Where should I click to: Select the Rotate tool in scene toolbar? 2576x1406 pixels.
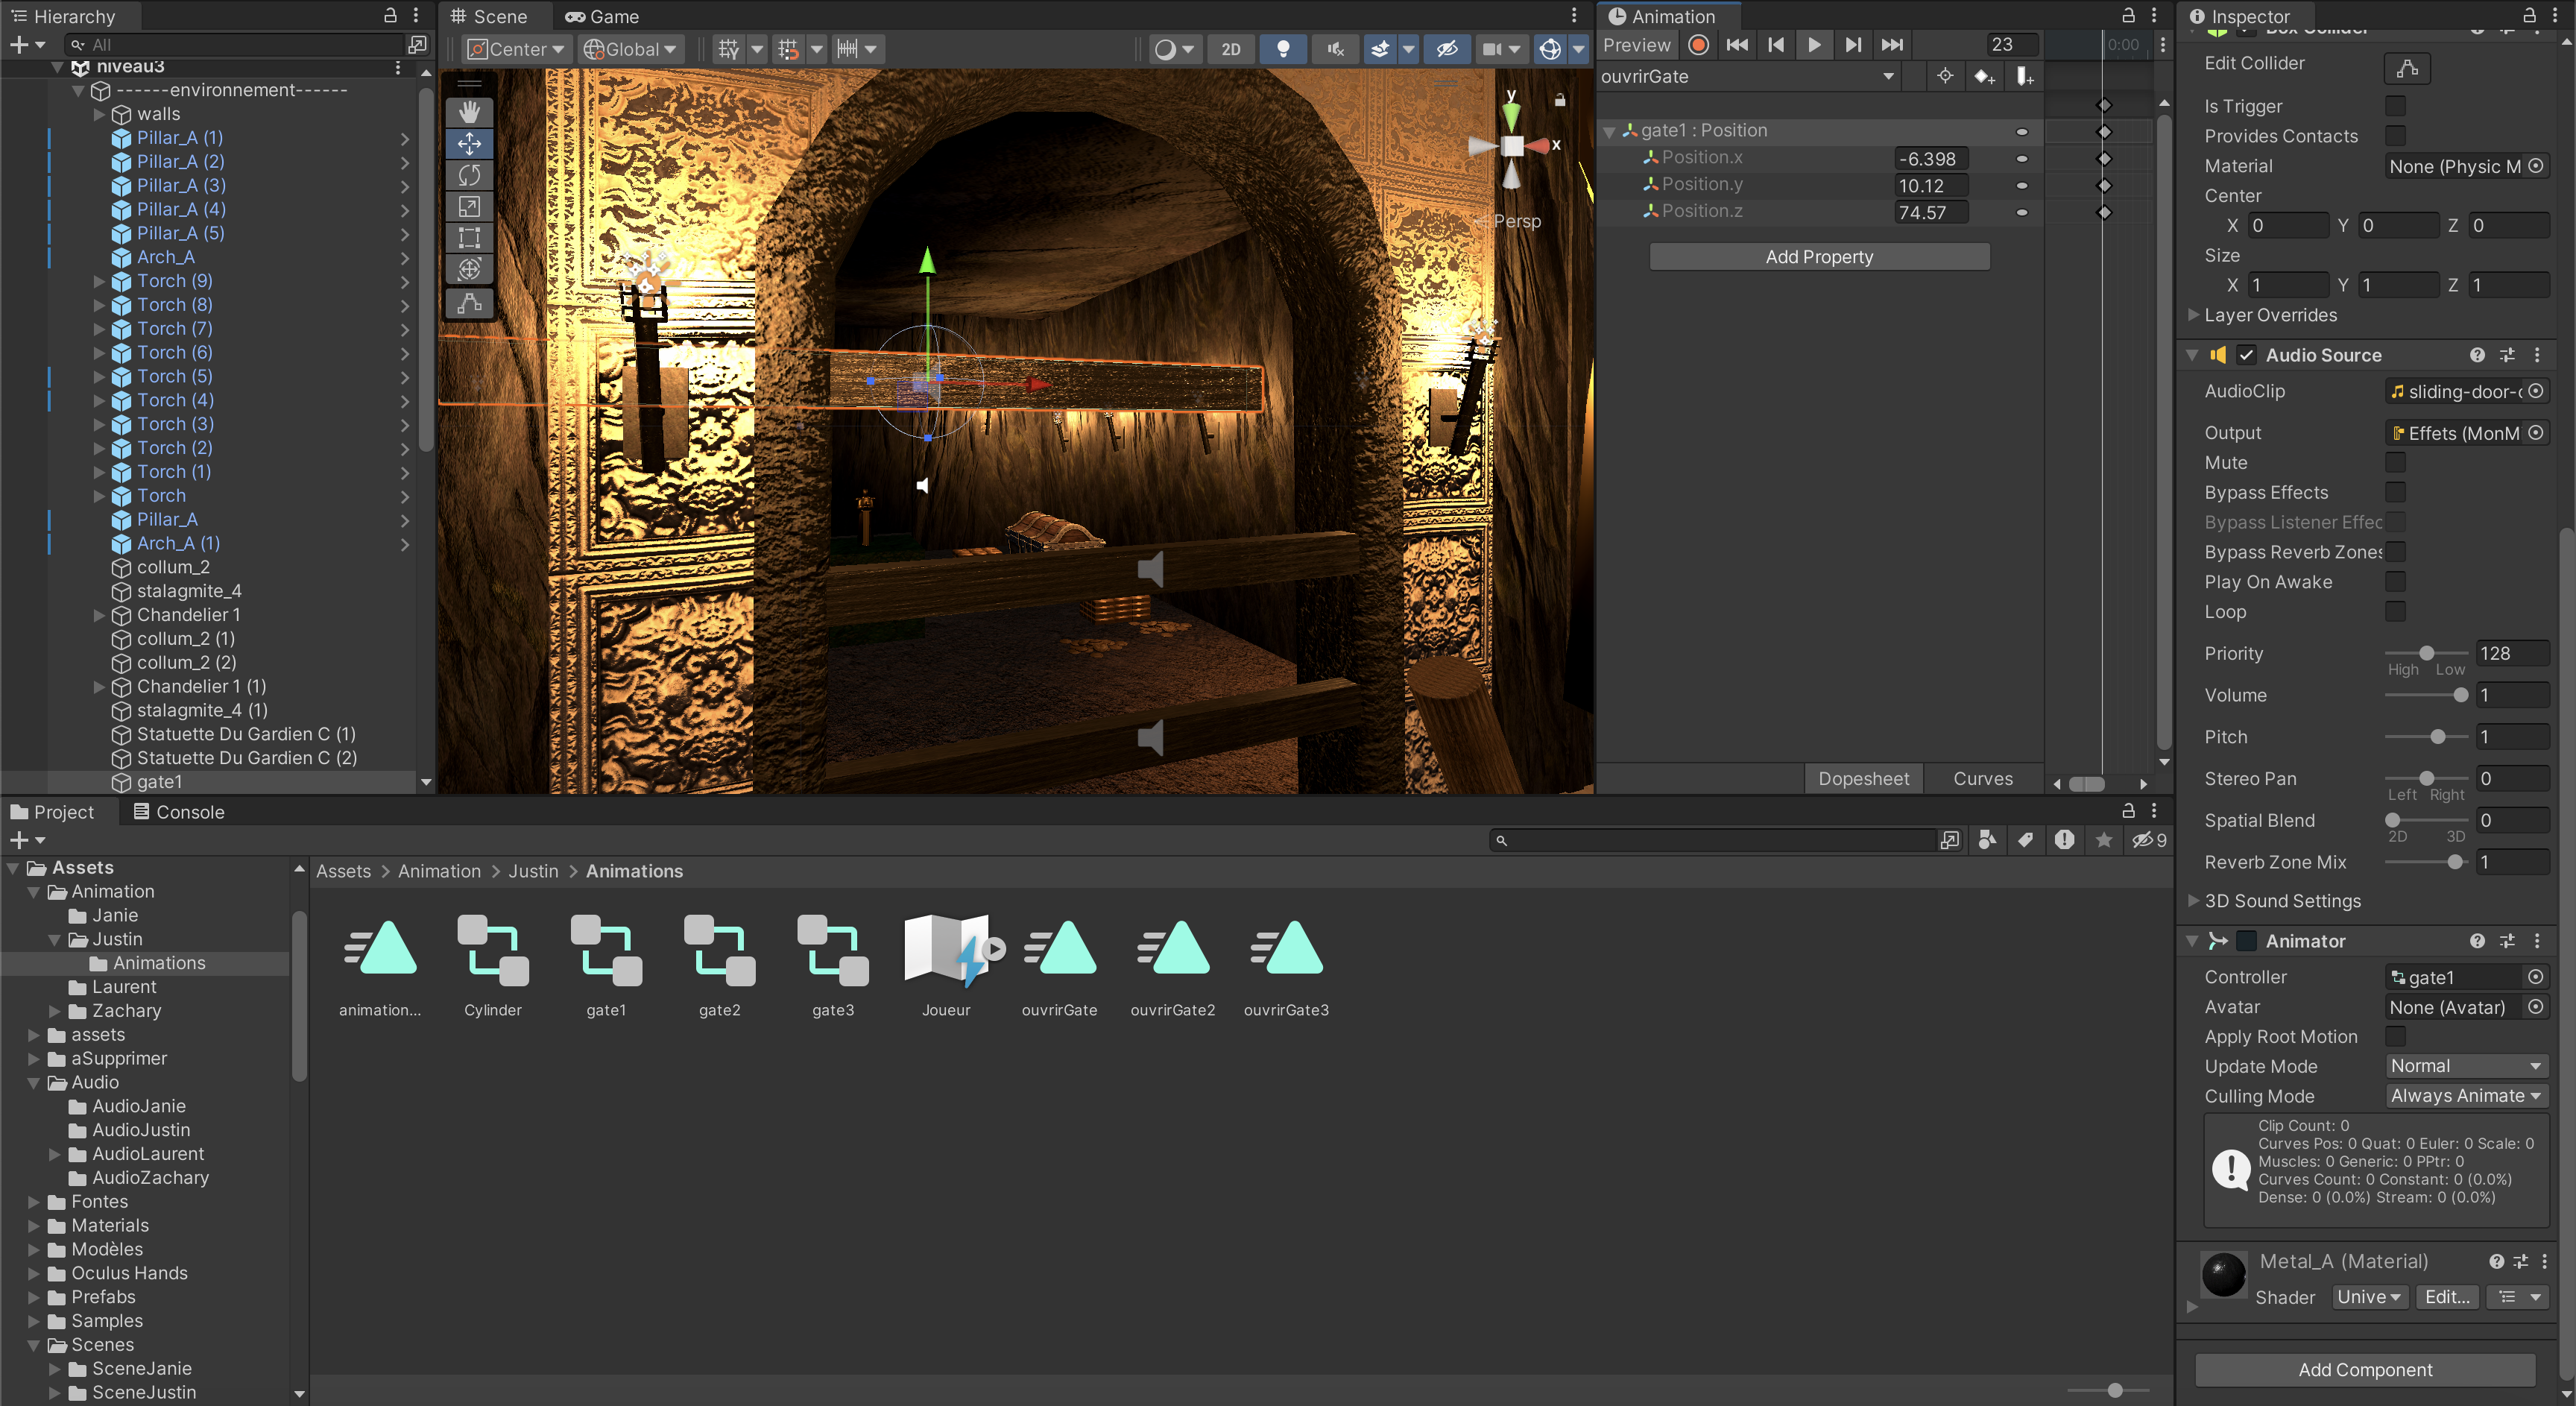[x=469, y=175]
